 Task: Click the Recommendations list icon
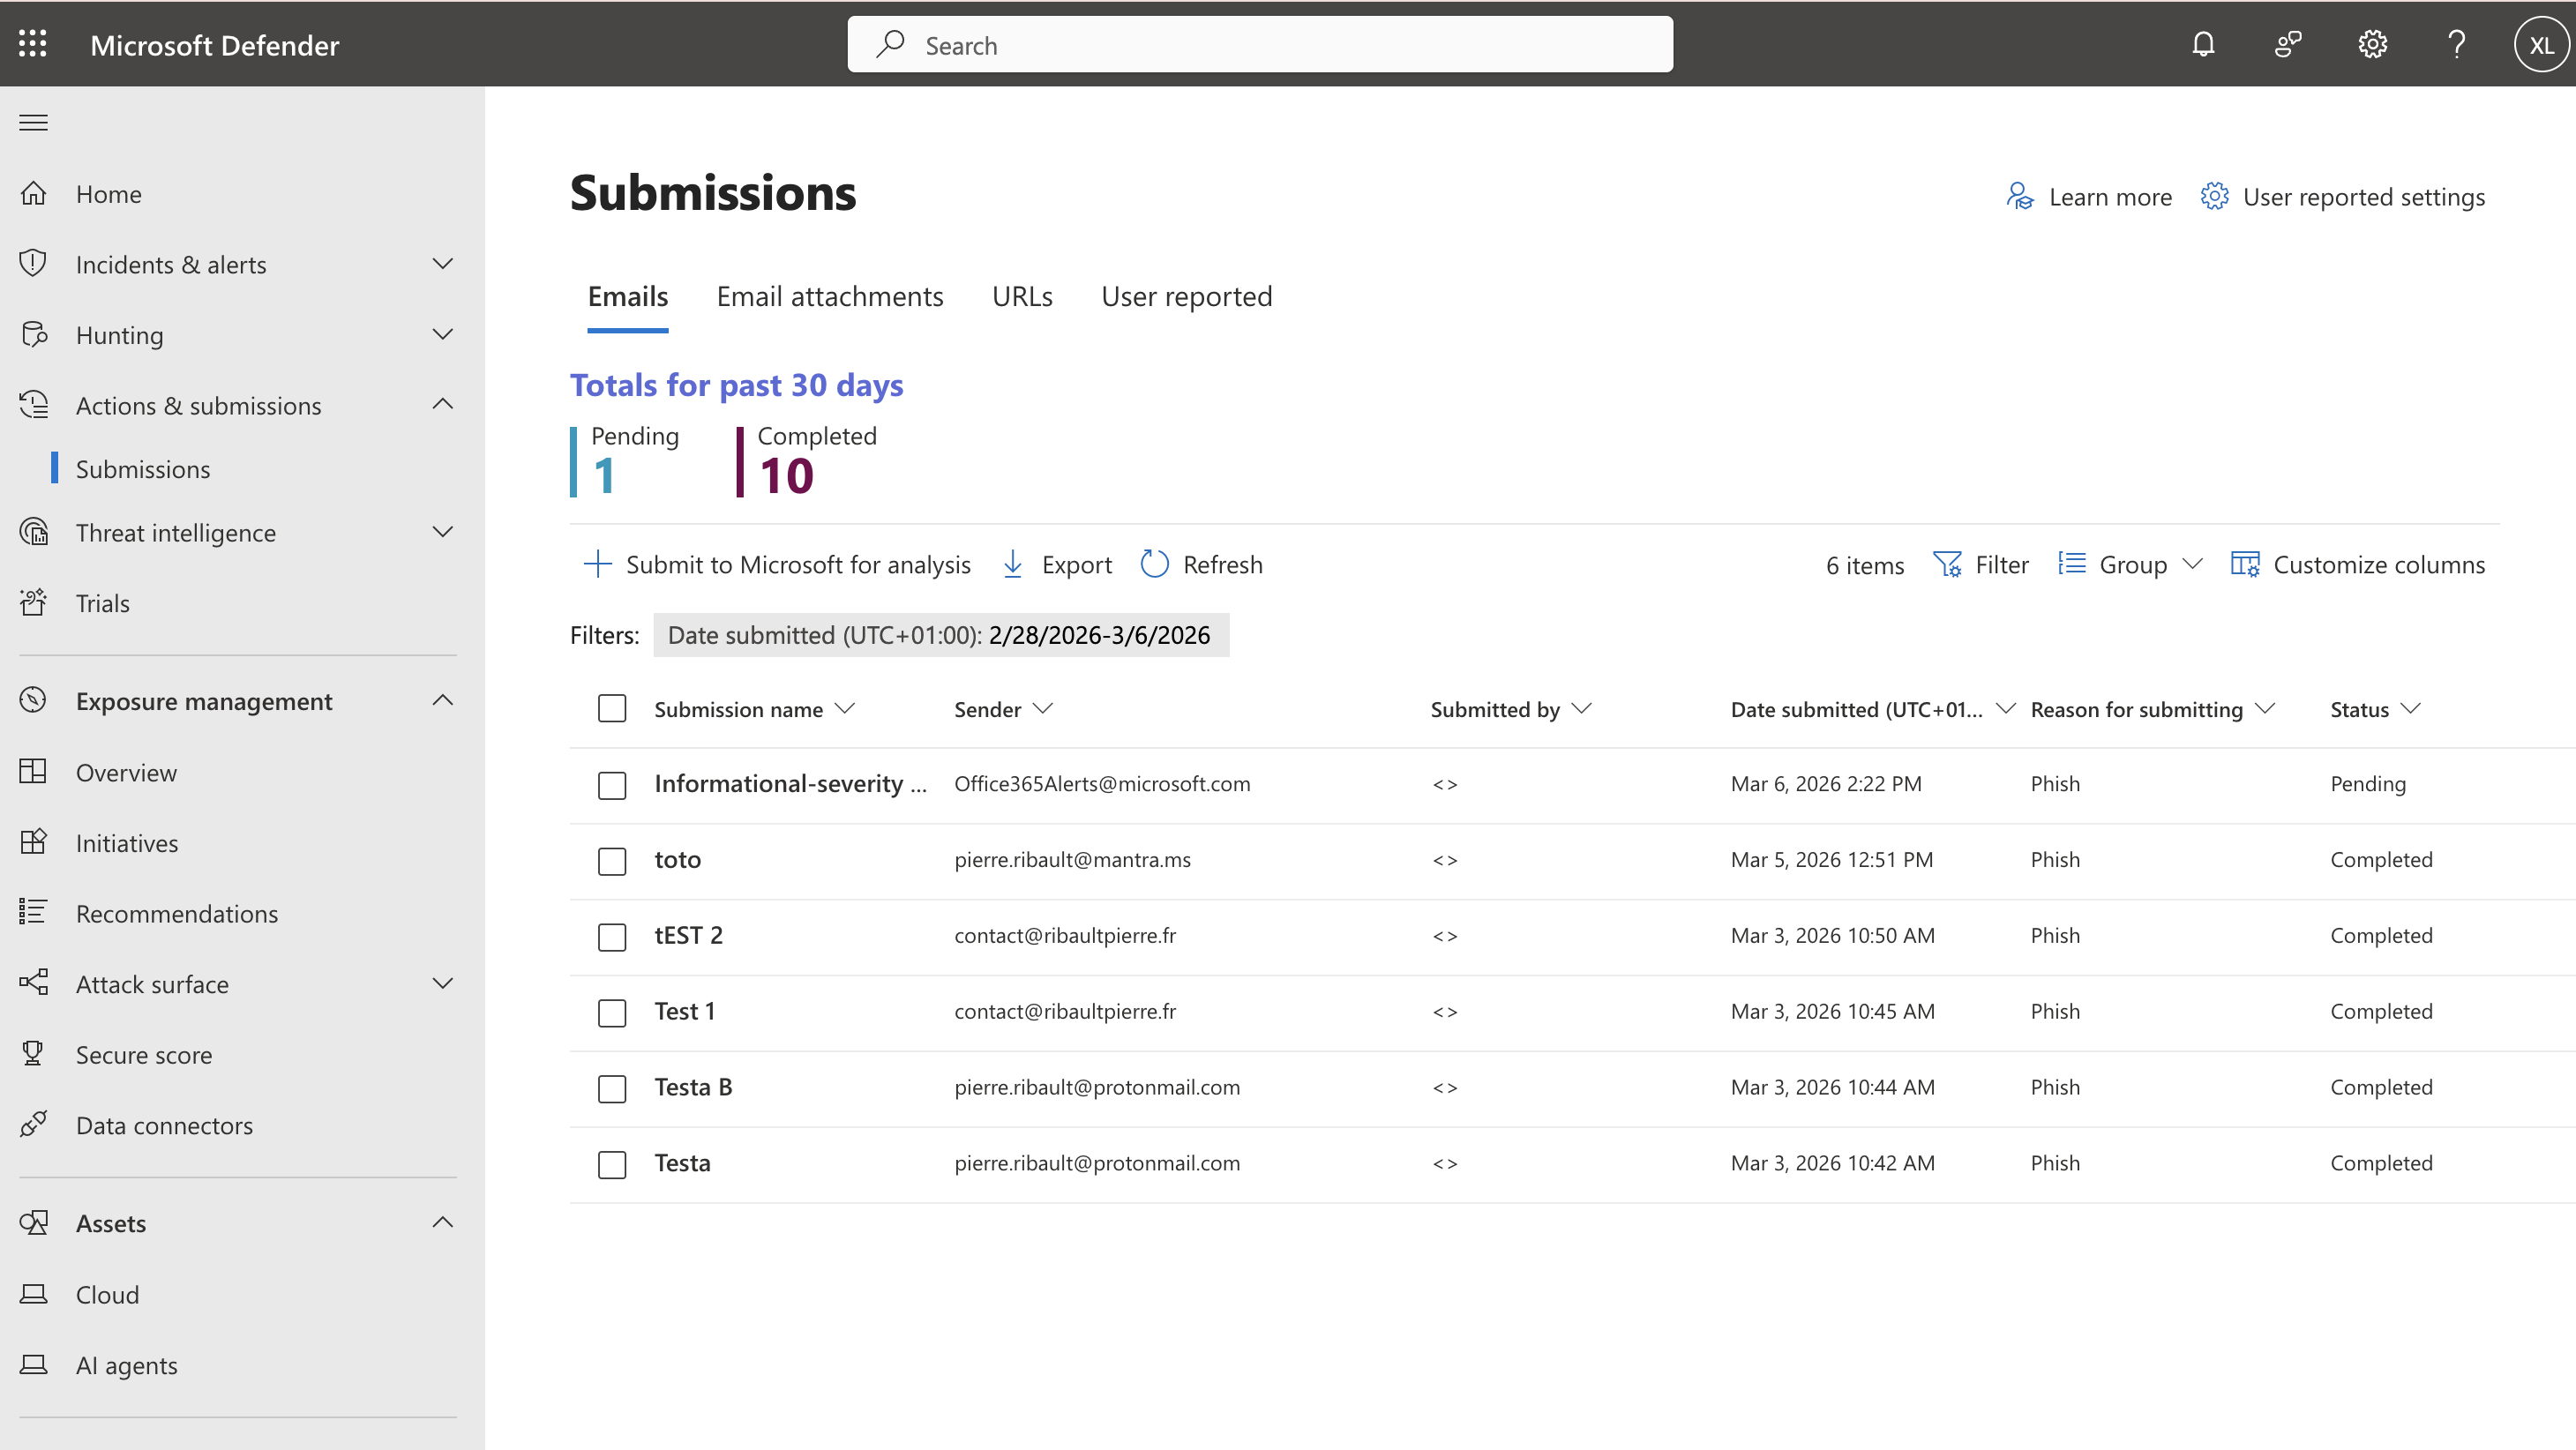[x=34, y=912]
